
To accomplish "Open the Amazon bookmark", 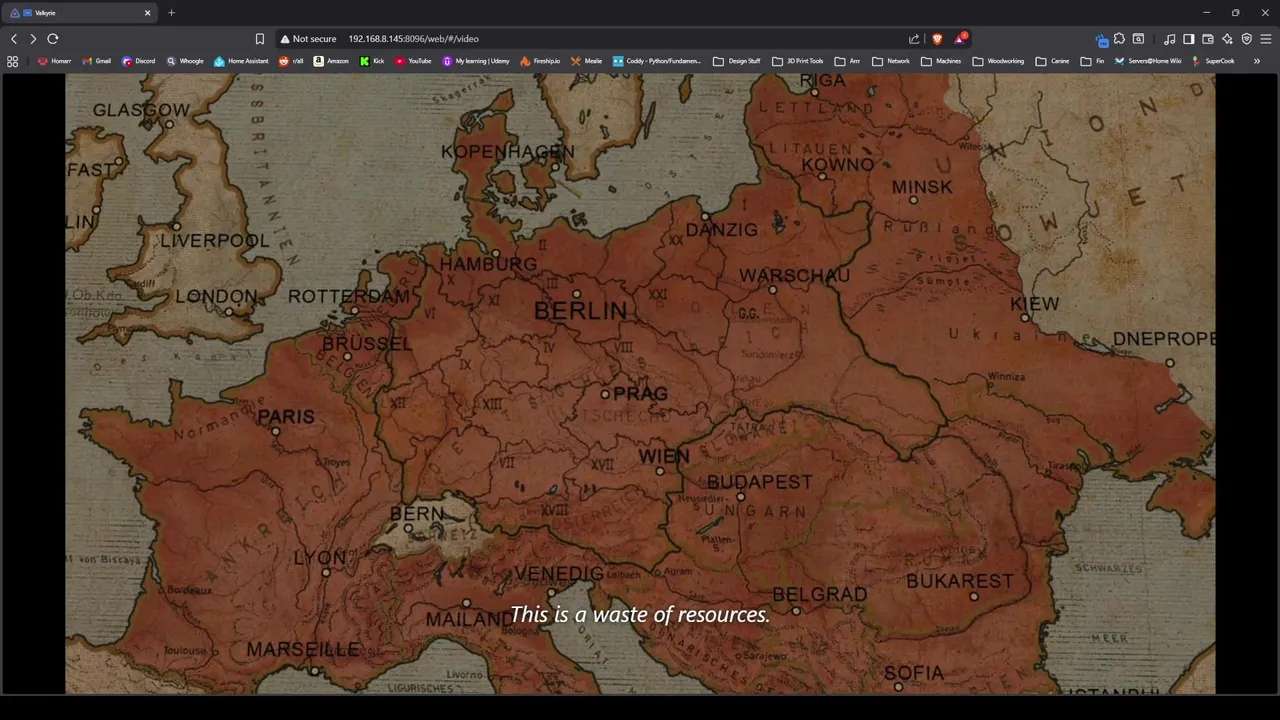I will coord(331,61).
